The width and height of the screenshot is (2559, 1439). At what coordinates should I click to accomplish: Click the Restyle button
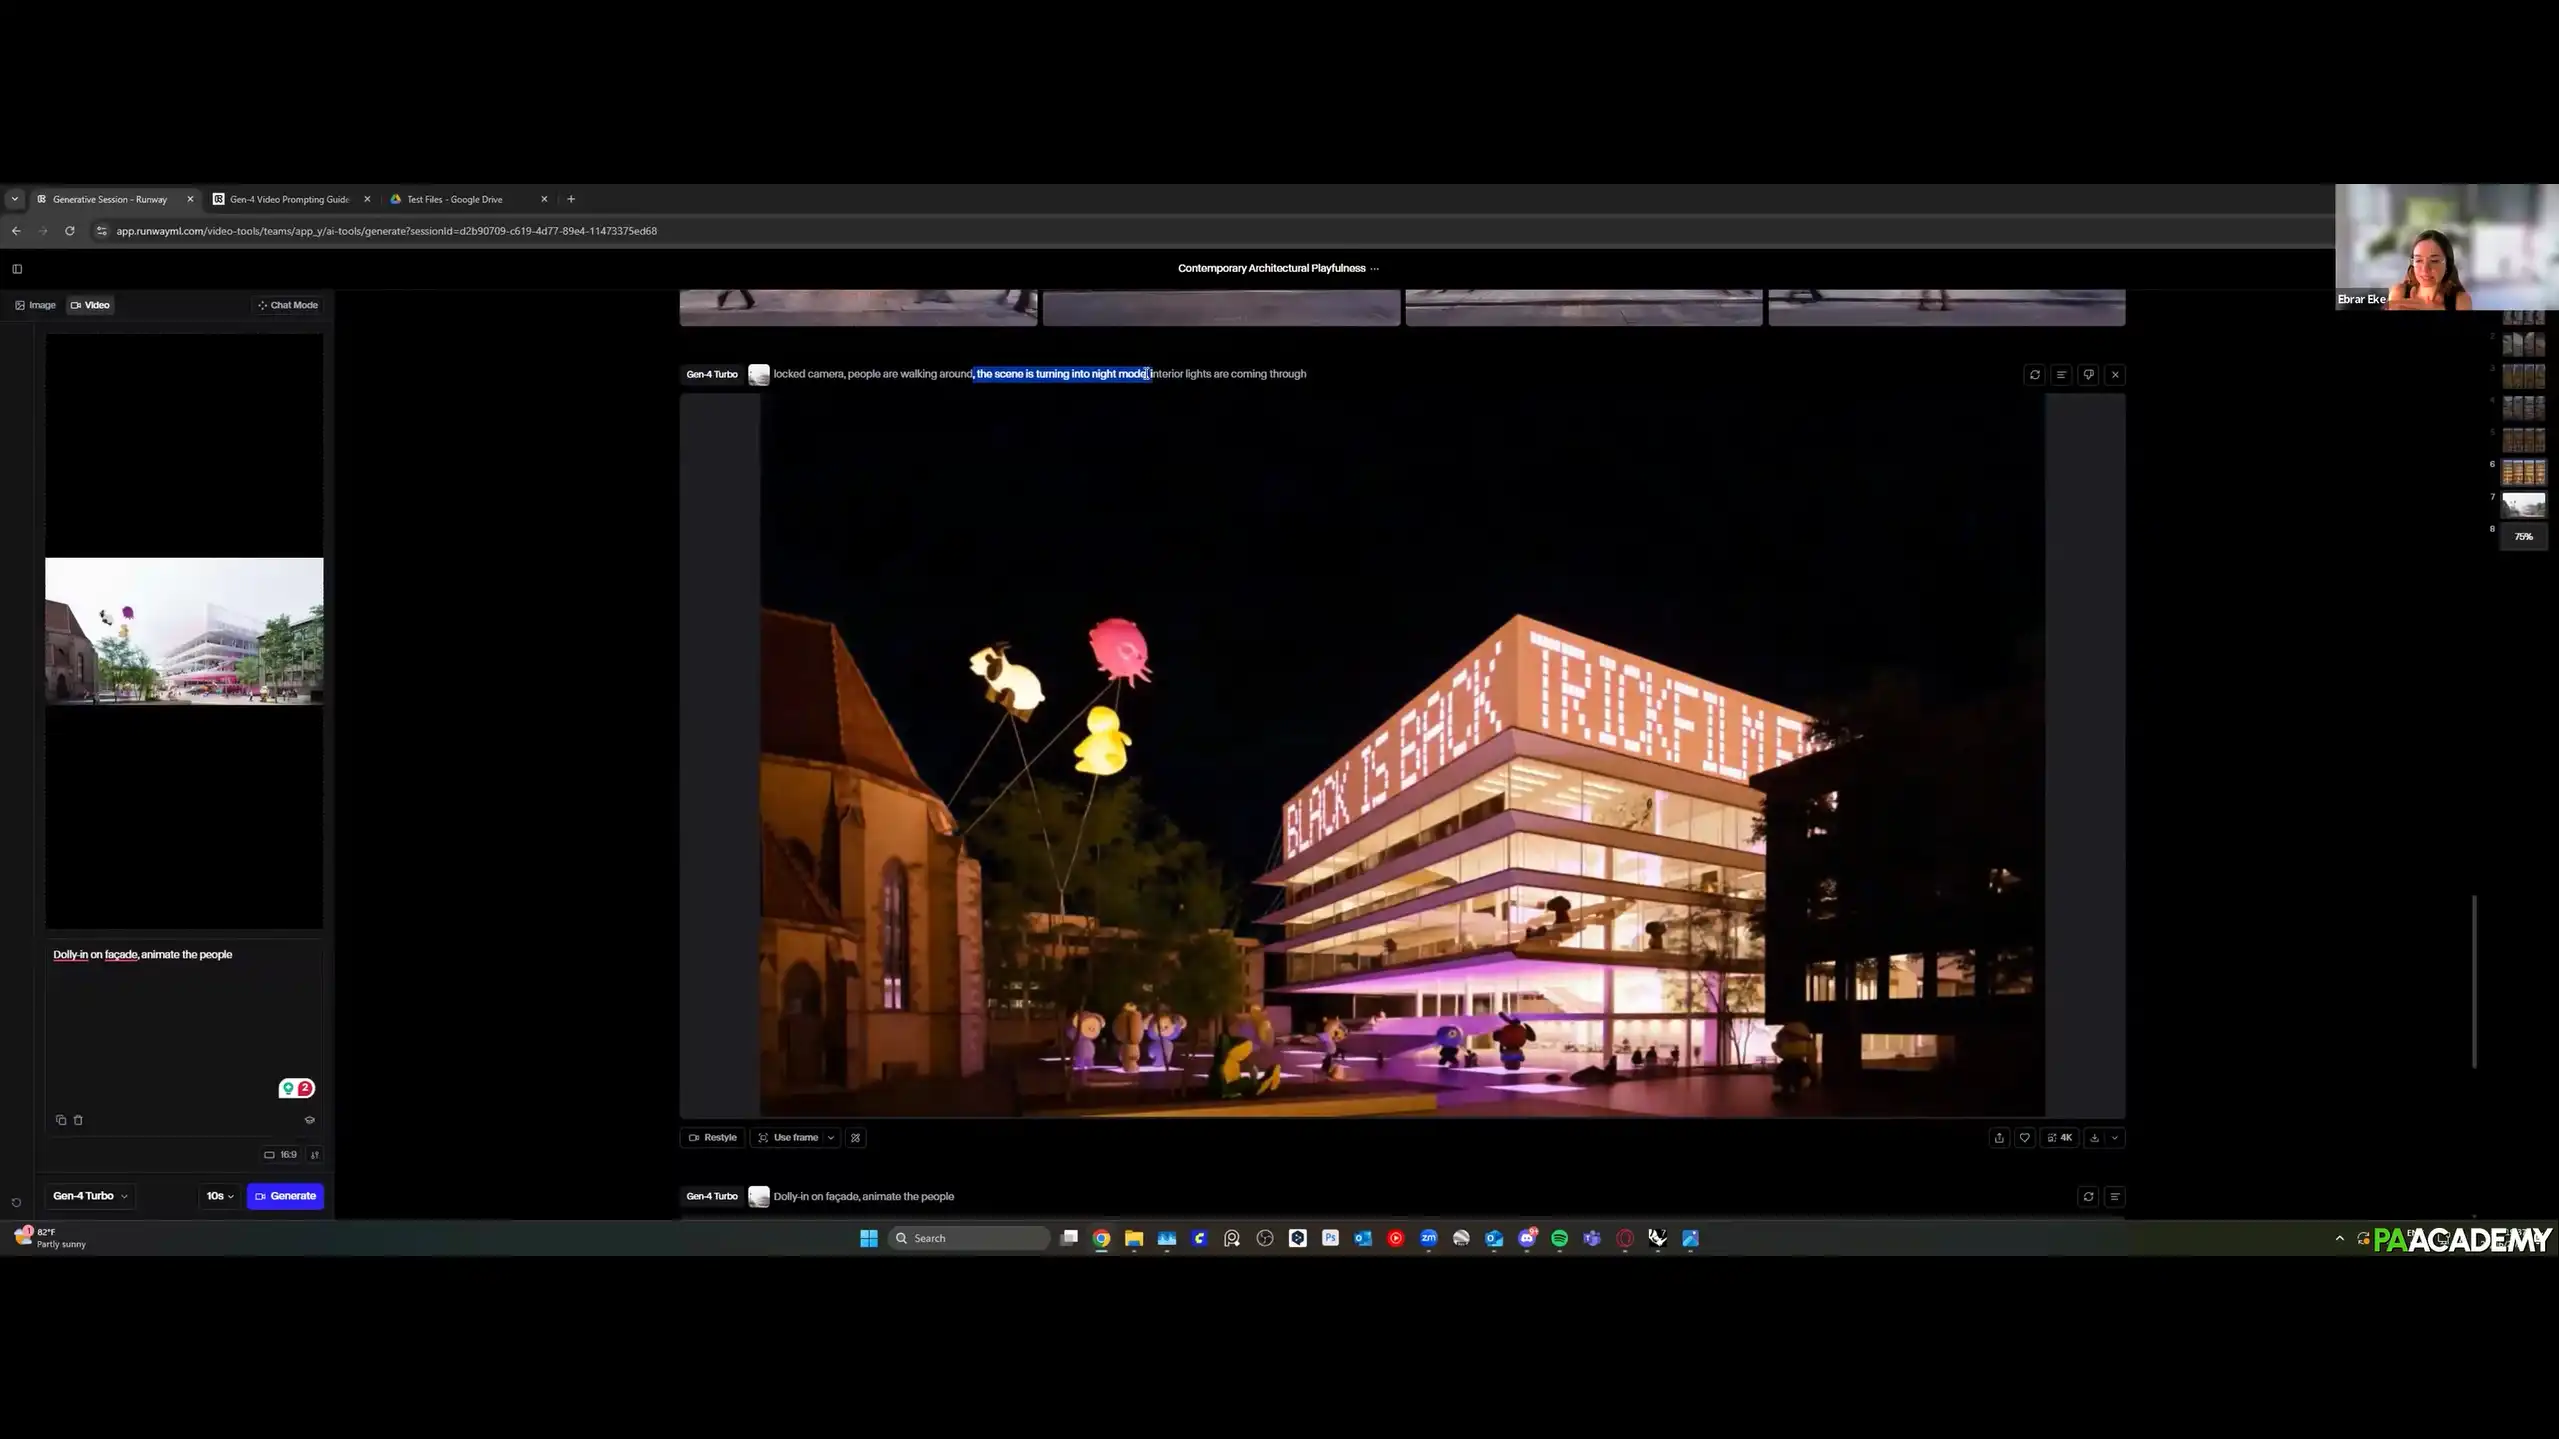[x=713, y=1138]
